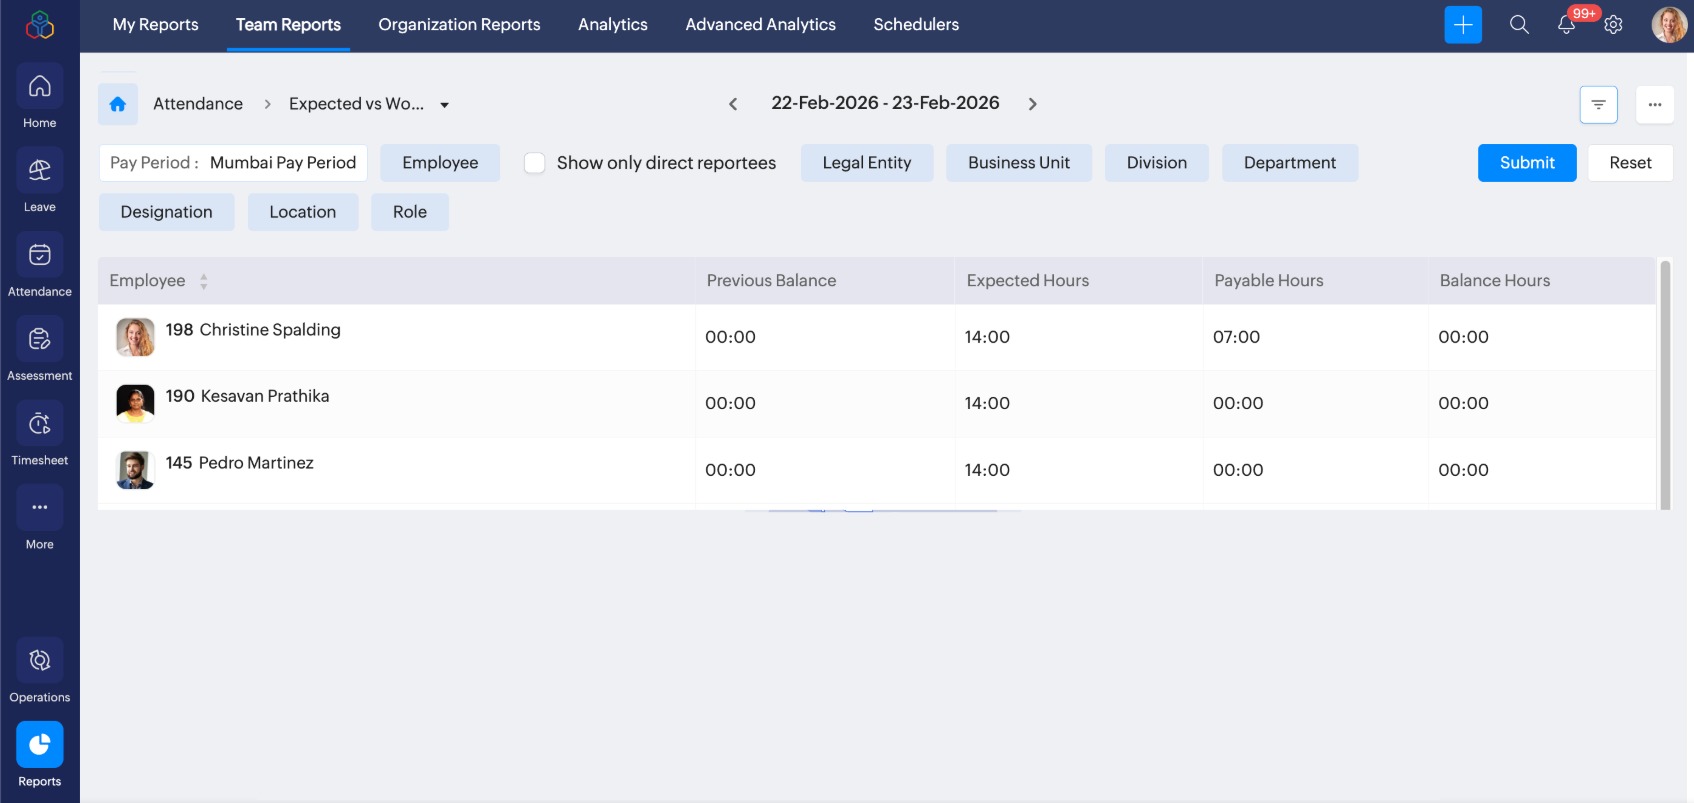The width and height of the screenshot is (1694, 803).
Task: Switch to Organization Reports tab
Action: tap(459, 25)
